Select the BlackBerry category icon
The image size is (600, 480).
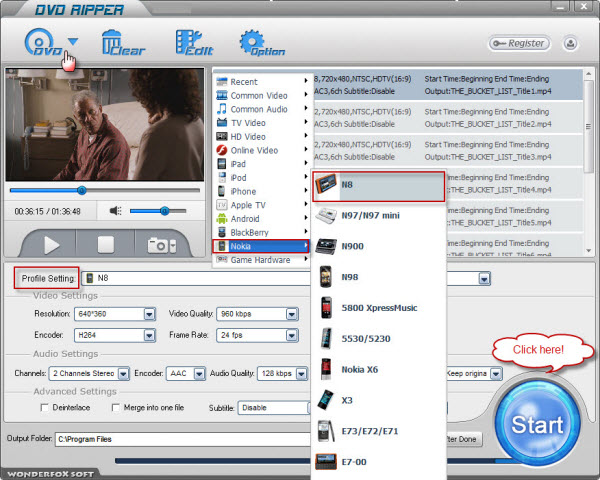pyautogui.click(x=222, y=232)
